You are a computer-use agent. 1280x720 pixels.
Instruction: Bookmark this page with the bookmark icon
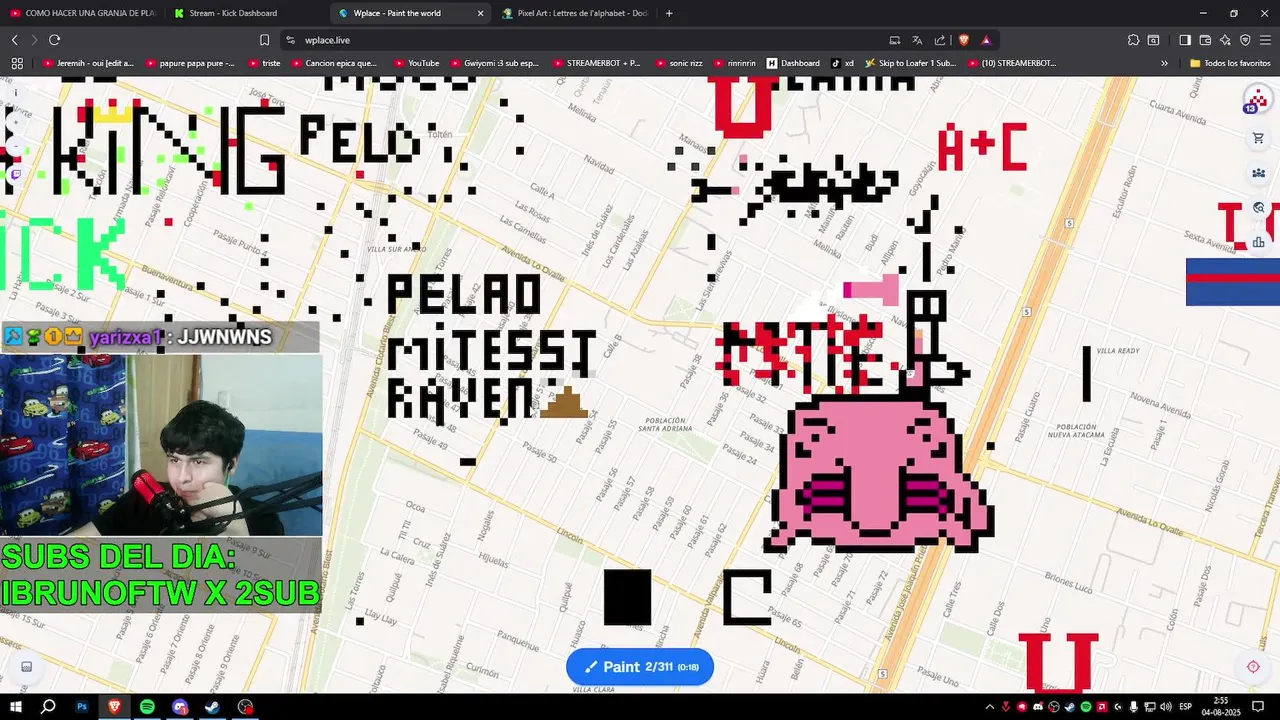264,40
